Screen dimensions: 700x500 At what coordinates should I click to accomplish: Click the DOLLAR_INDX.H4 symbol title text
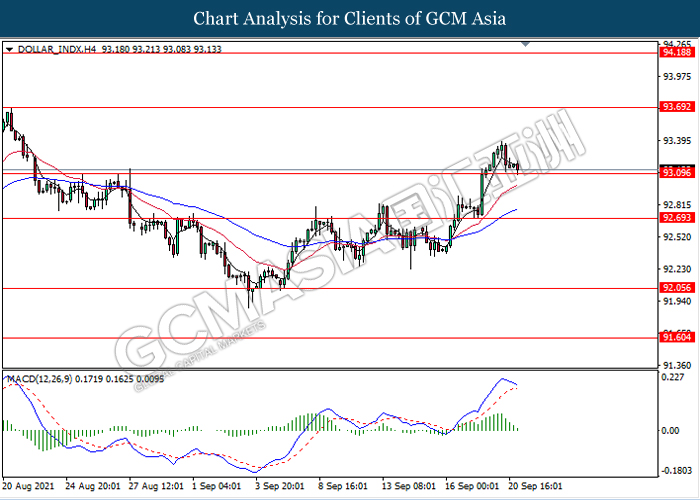pos(57,50)
